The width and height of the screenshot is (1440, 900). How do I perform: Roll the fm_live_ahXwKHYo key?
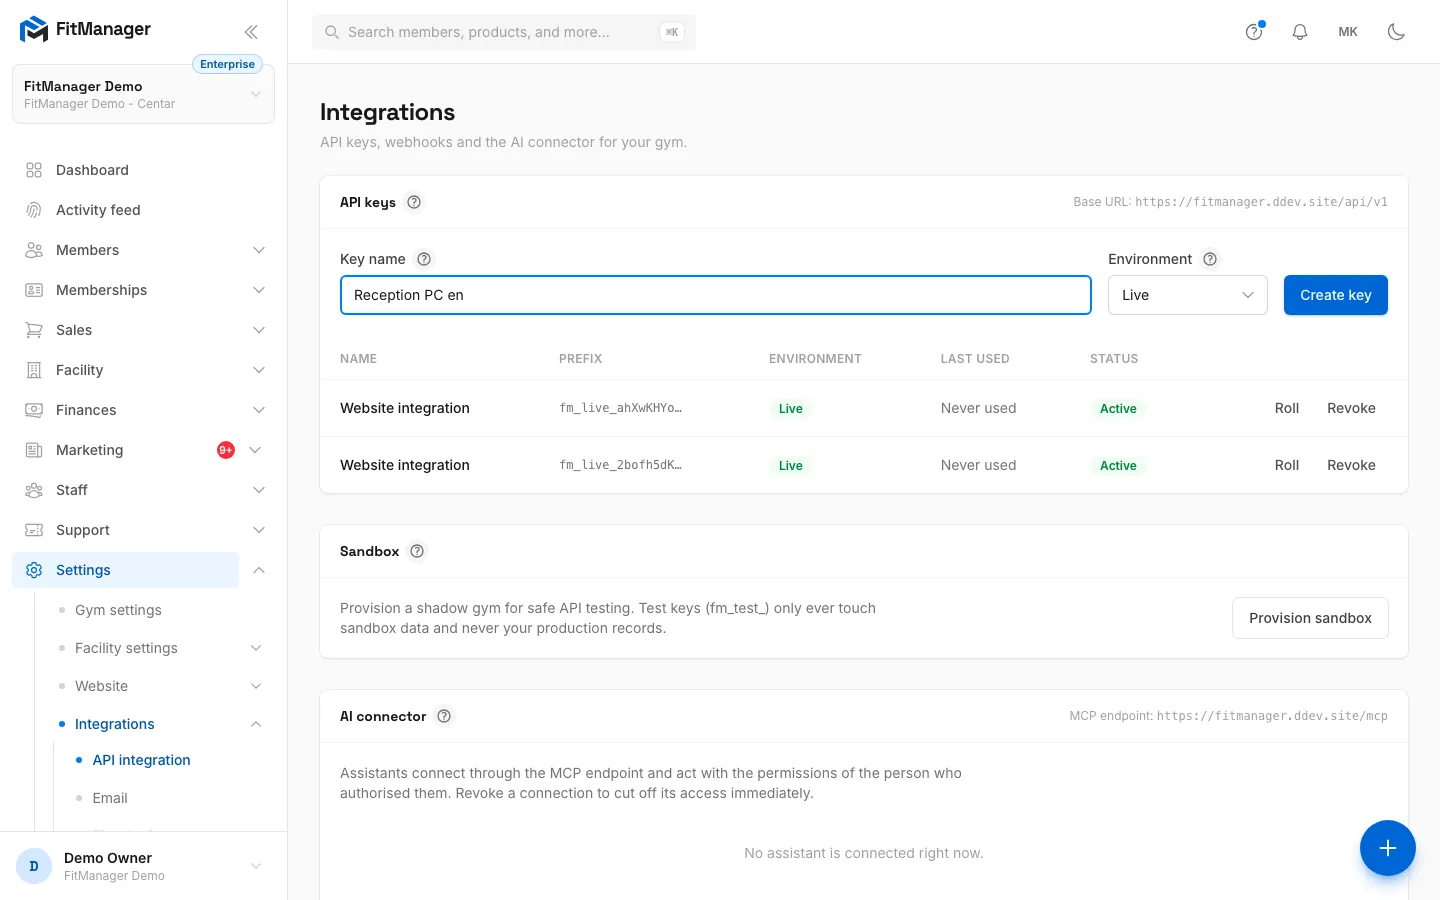[1287, 408]
